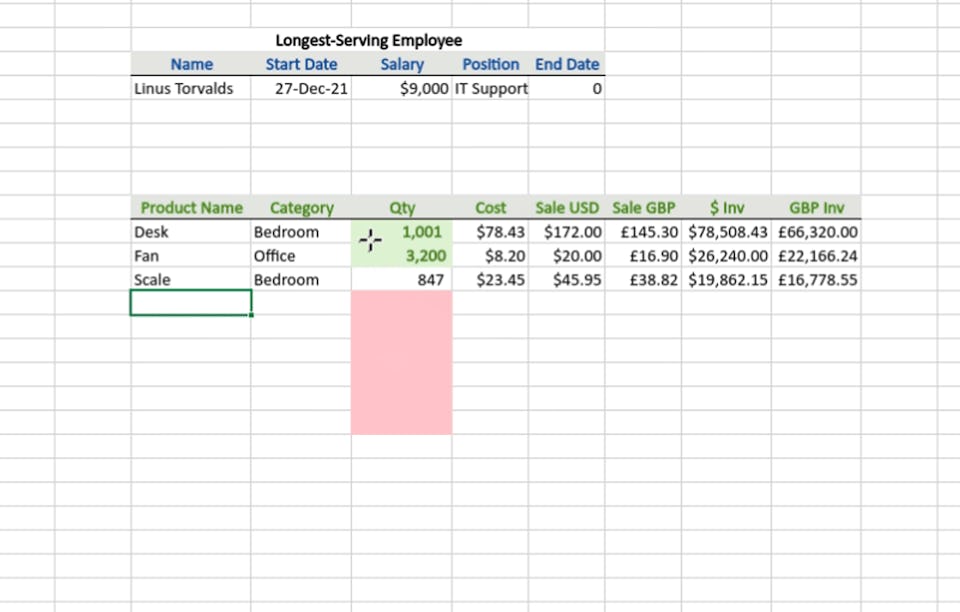Click the 'Desk' product cell
This screenshot has width=960, height=612.
pos(191,232)
